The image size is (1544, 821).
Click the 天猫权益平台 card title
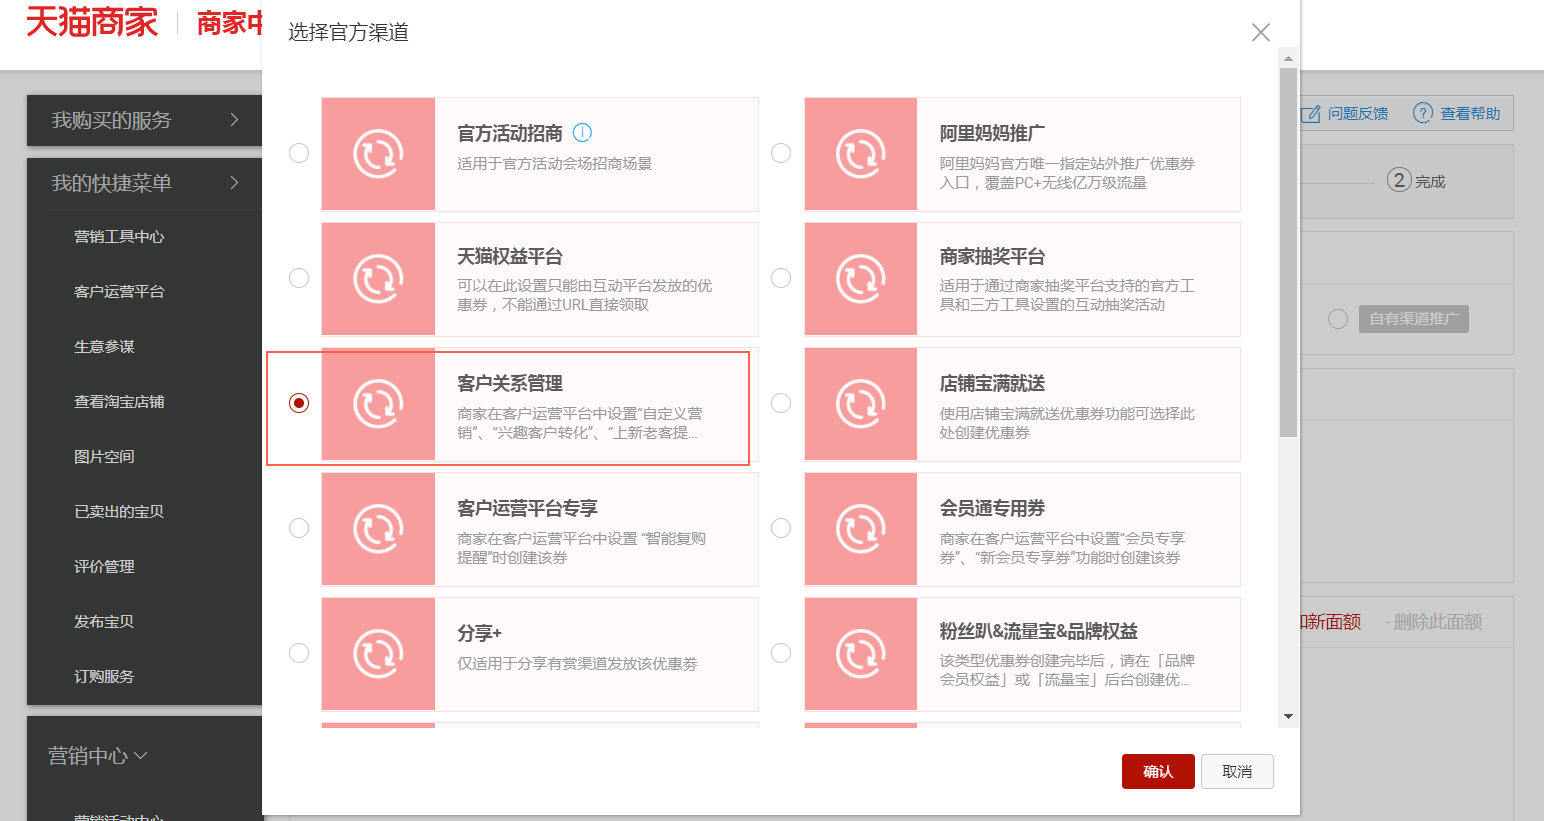pos(510,257)
